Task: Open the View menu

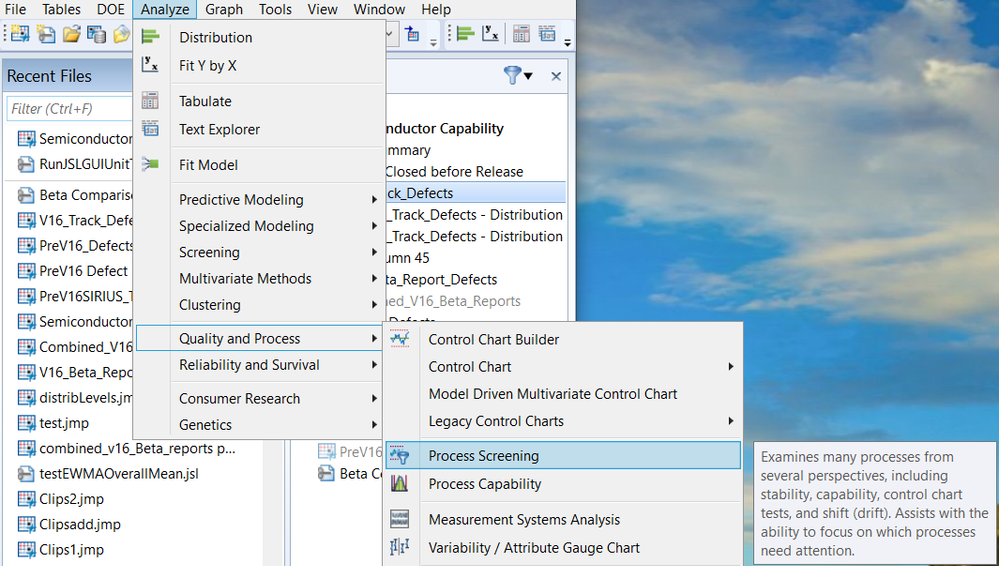Action: (x=322, y=10)
